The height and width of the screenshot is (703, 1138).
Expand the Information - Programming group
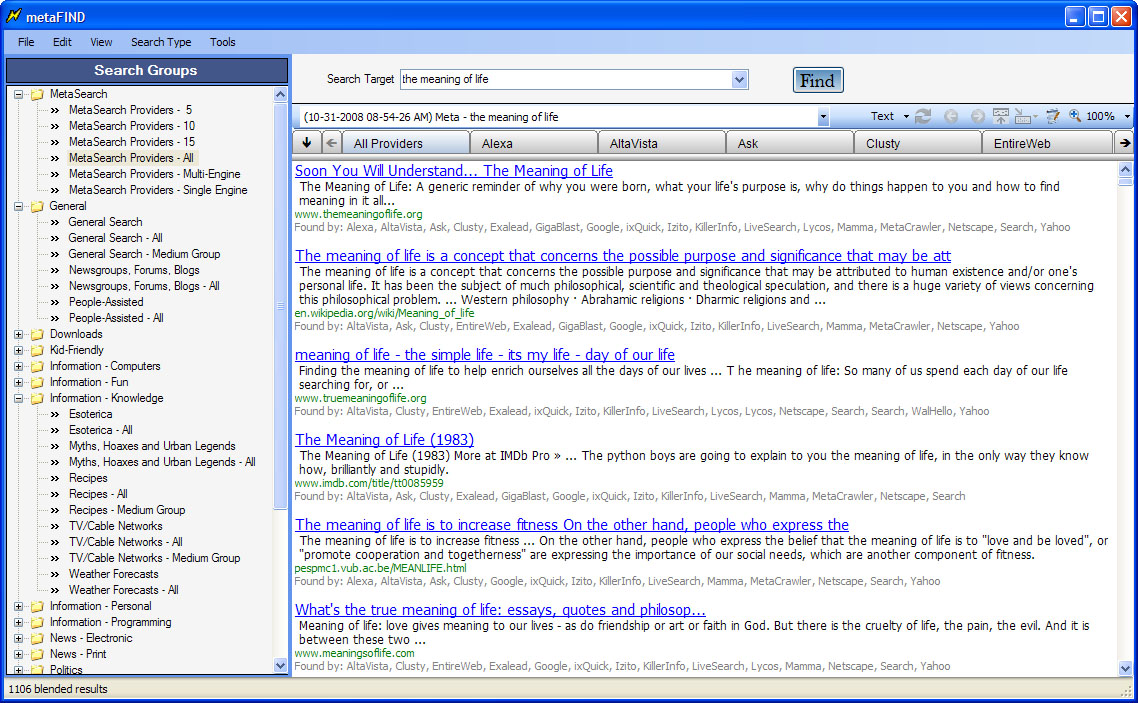tap(19, 622)
